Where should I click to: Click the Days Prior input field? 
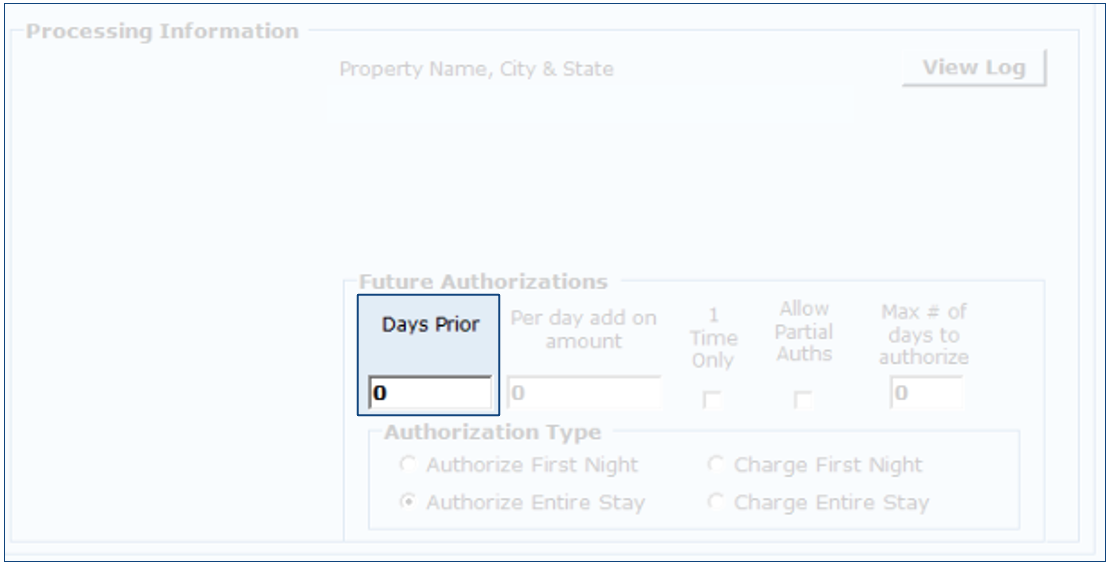point(430,394)
